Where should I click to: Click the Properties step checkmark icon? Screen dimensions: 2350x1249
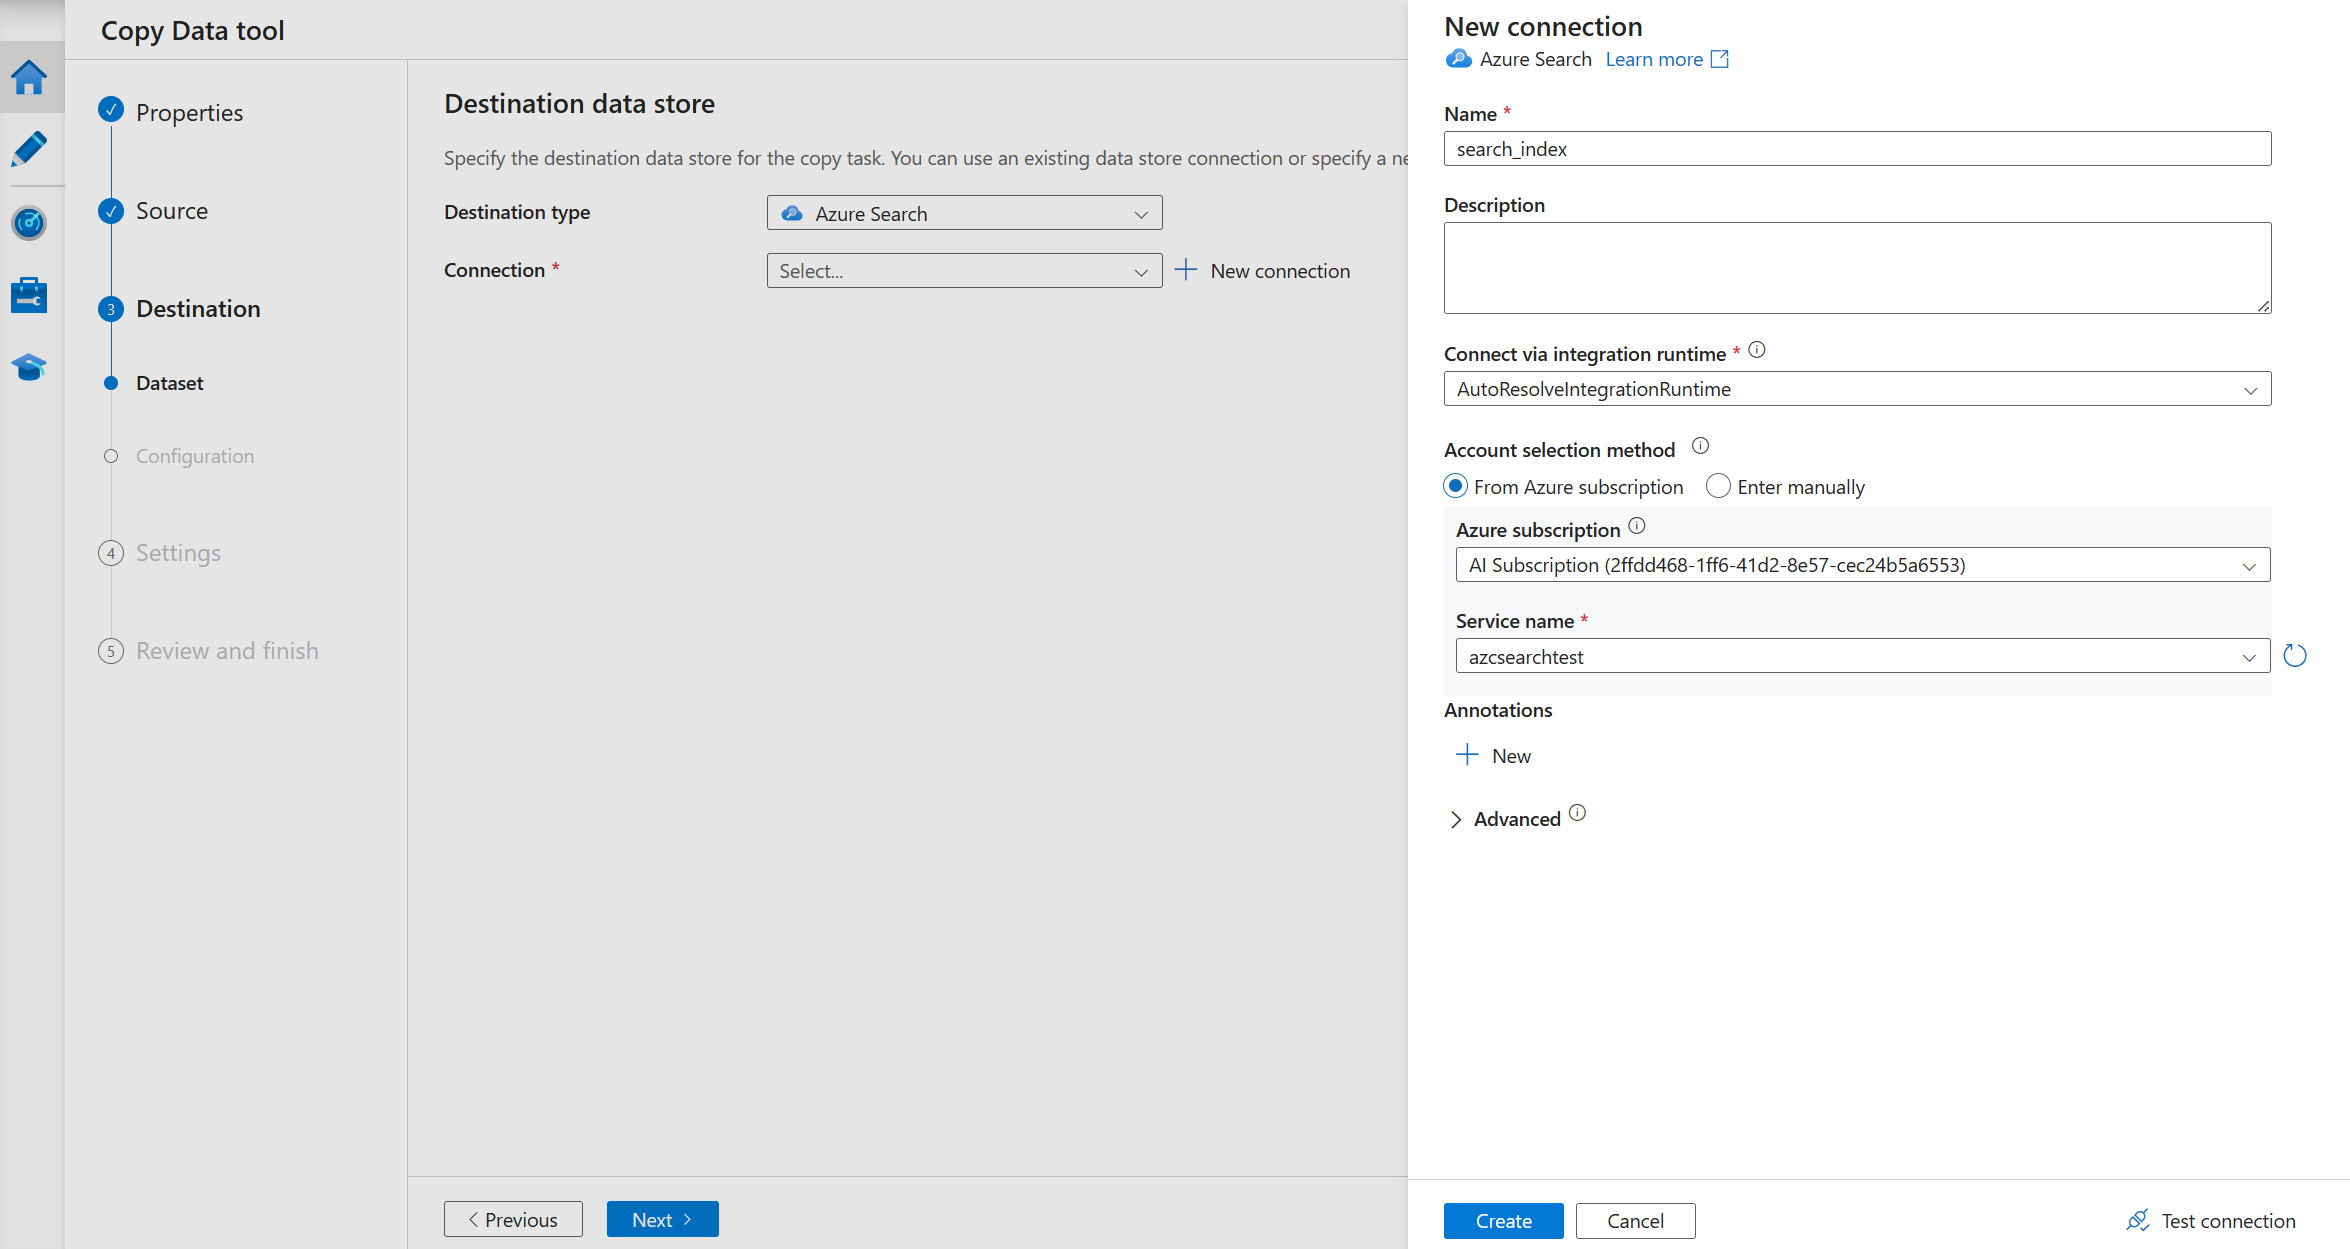coord(111,109)
